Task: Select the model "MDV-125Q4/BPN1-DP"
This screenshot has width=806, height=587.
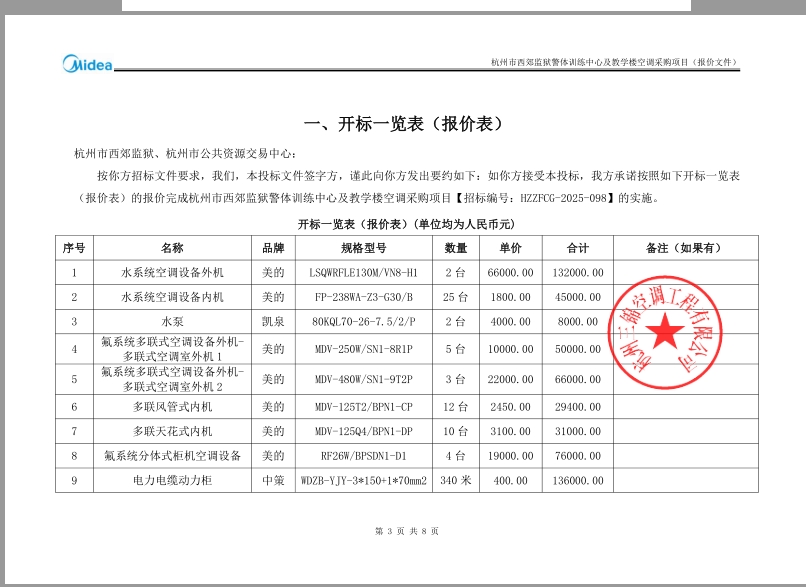Action: coord(363,431)
